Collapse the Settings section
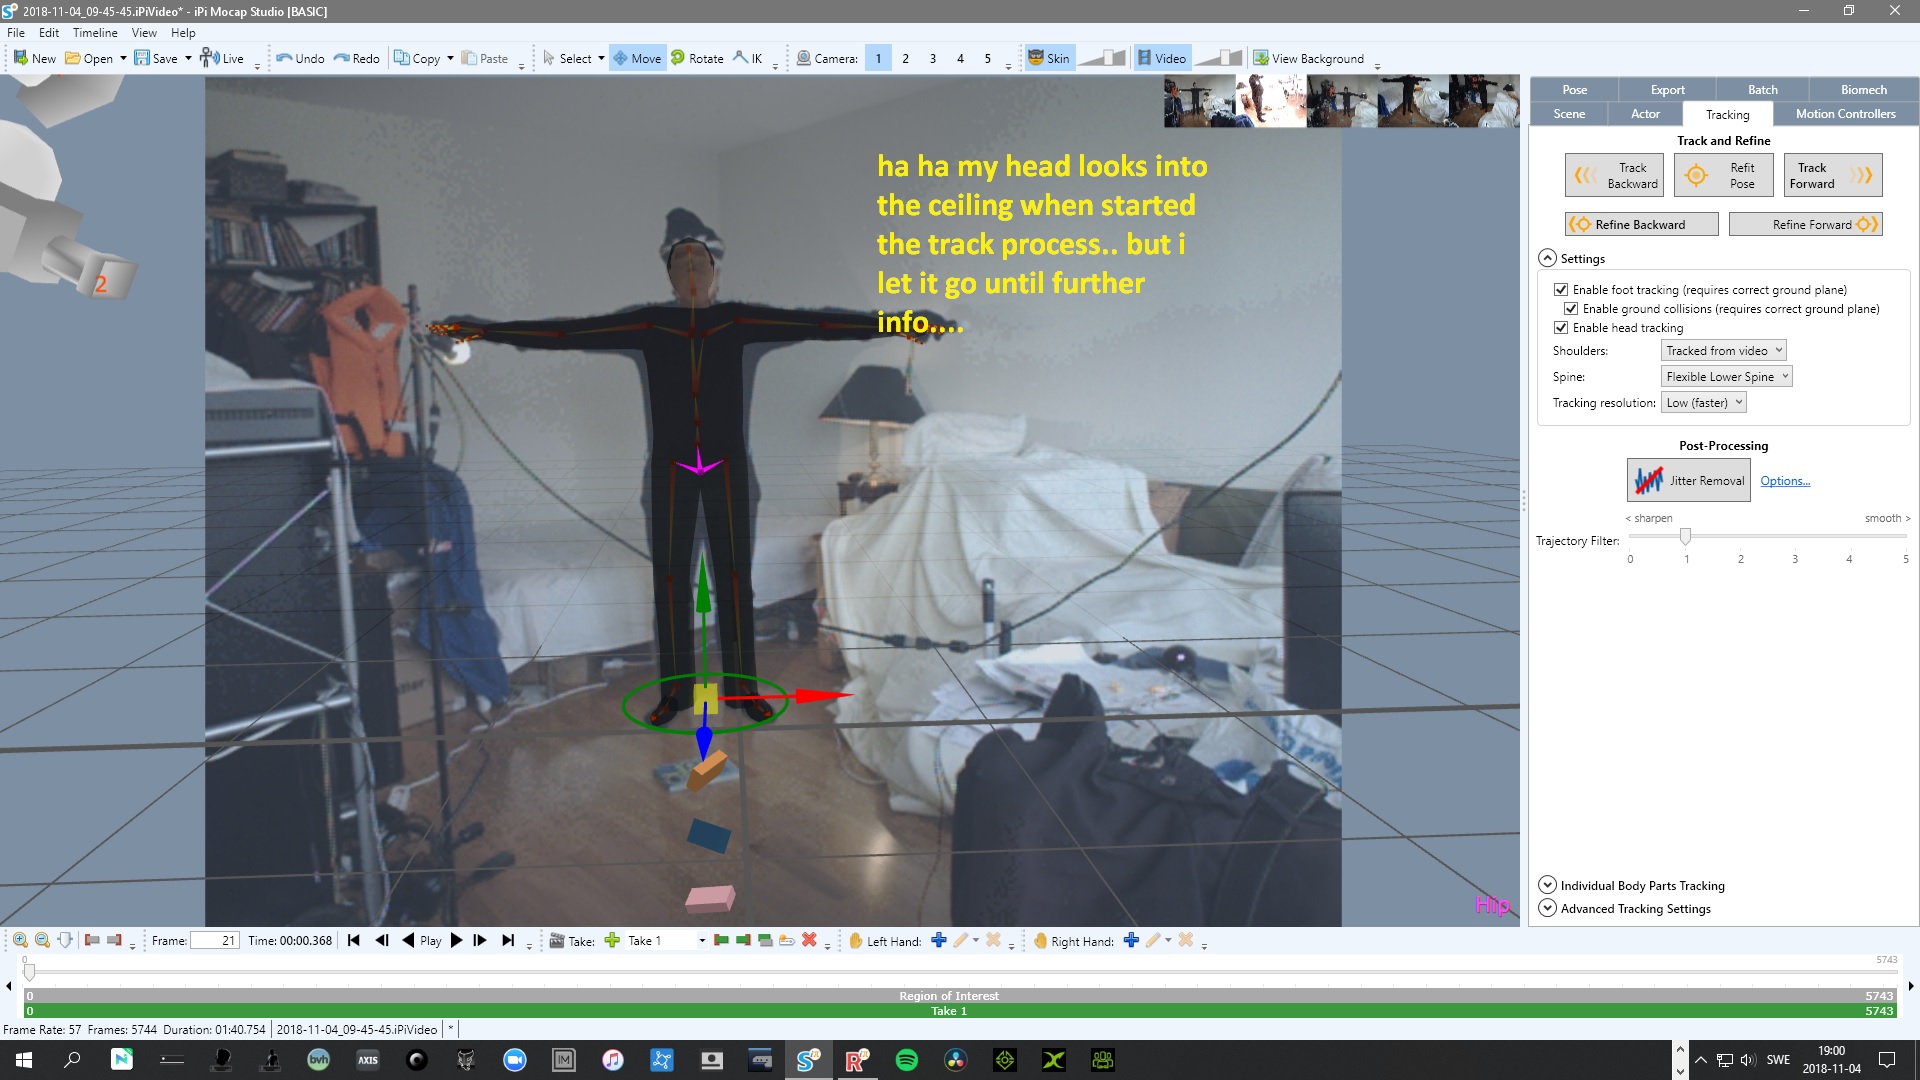 point(1547,258)
